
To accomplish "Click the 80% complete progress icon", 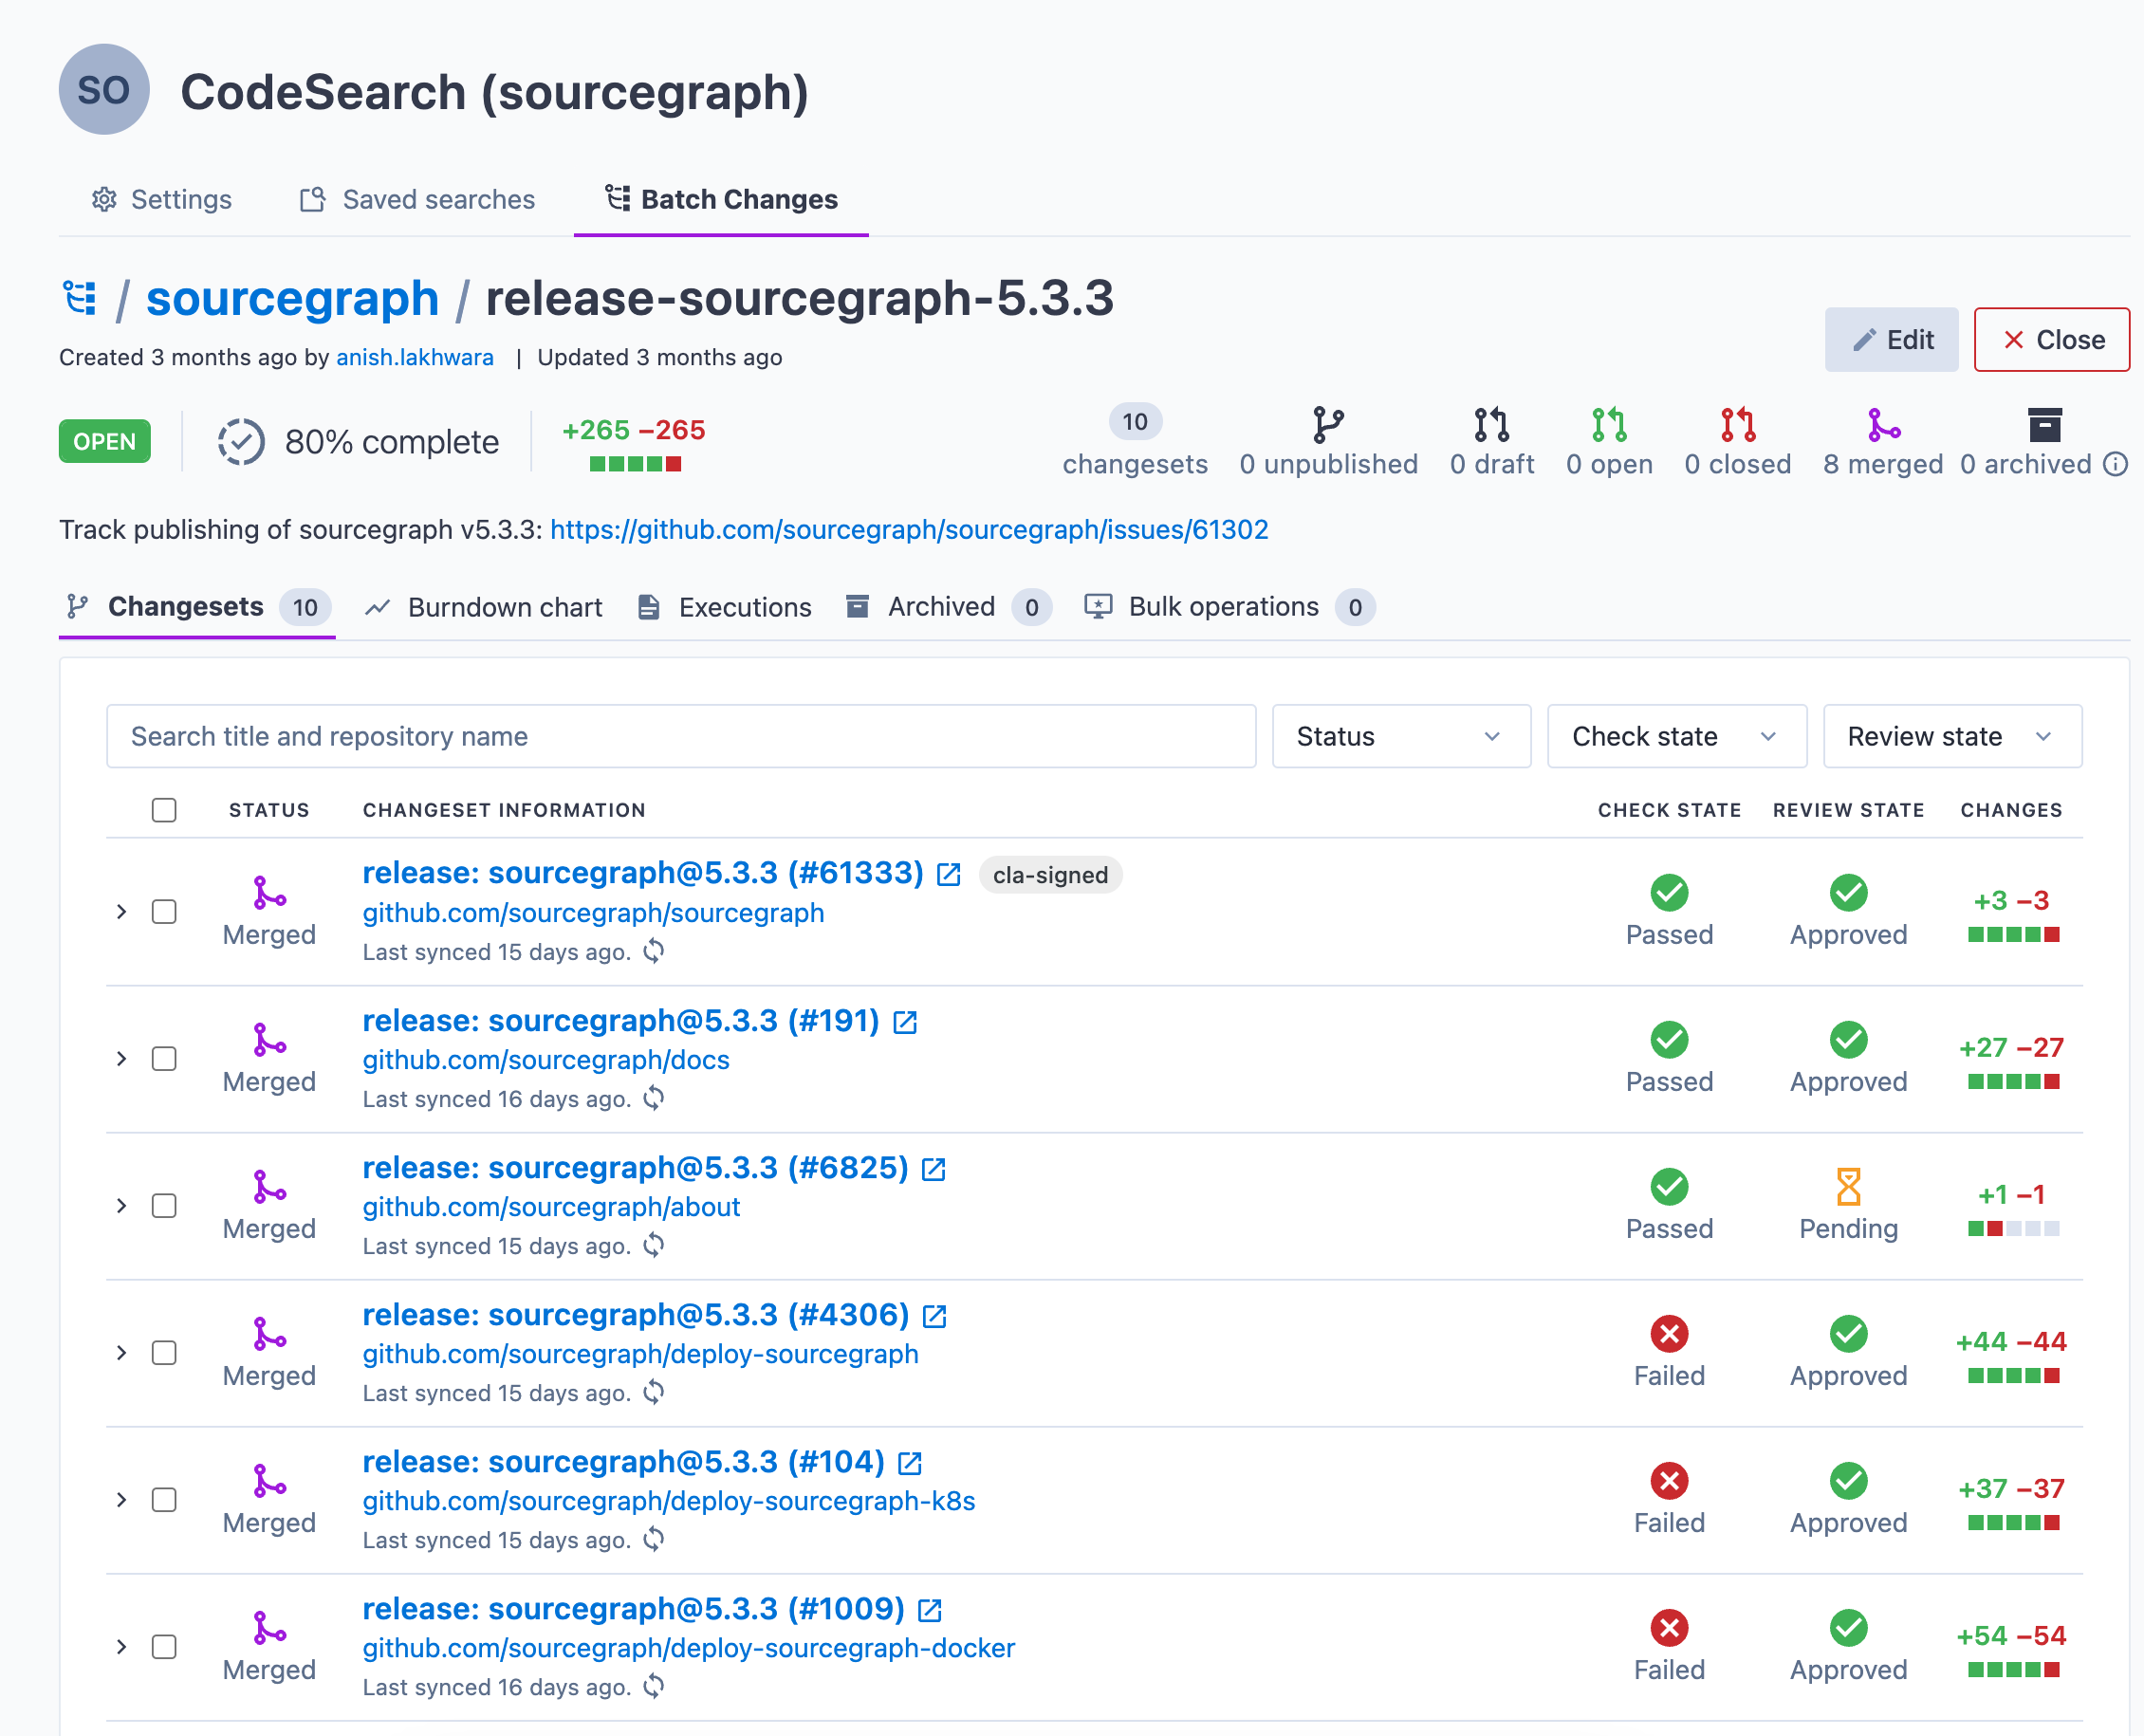I will (241, 441).
